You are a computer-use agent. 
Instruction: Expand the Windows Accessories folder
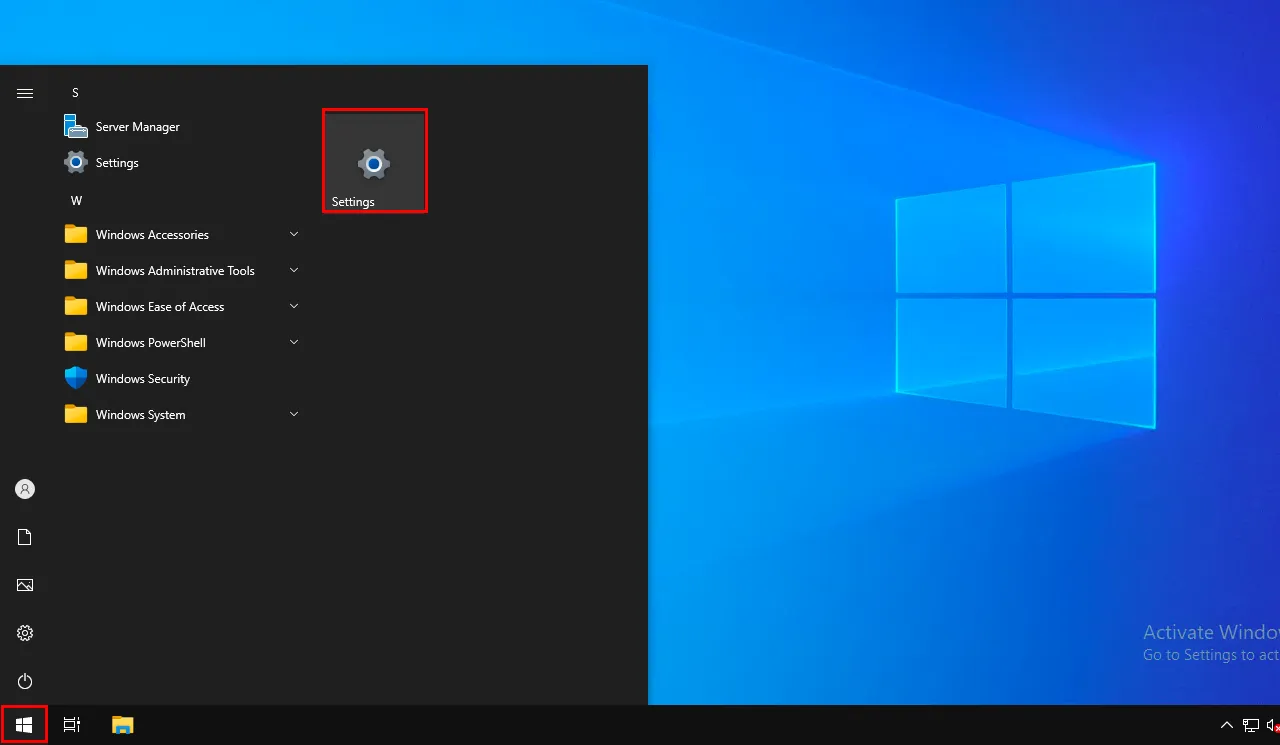(x=152, y=235)
